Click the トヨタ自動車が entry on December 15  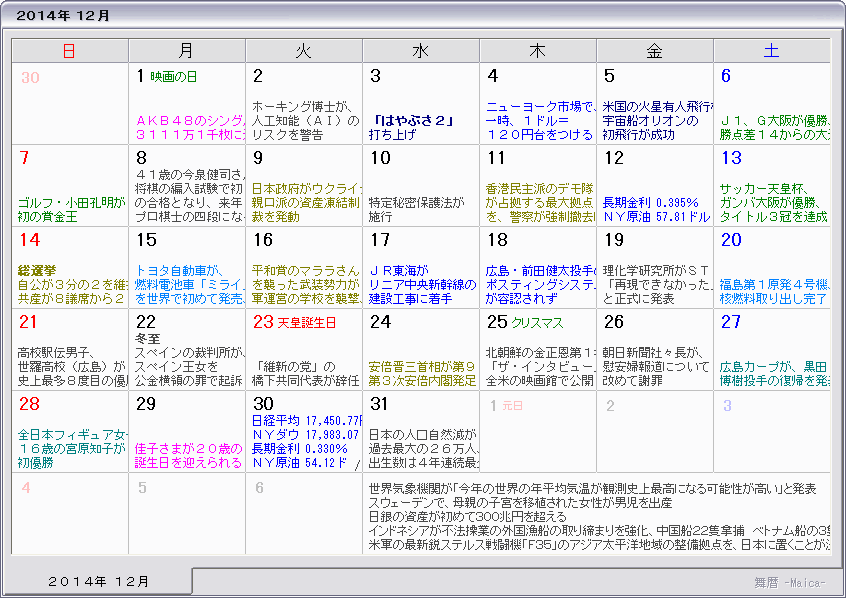coord(190,284)
